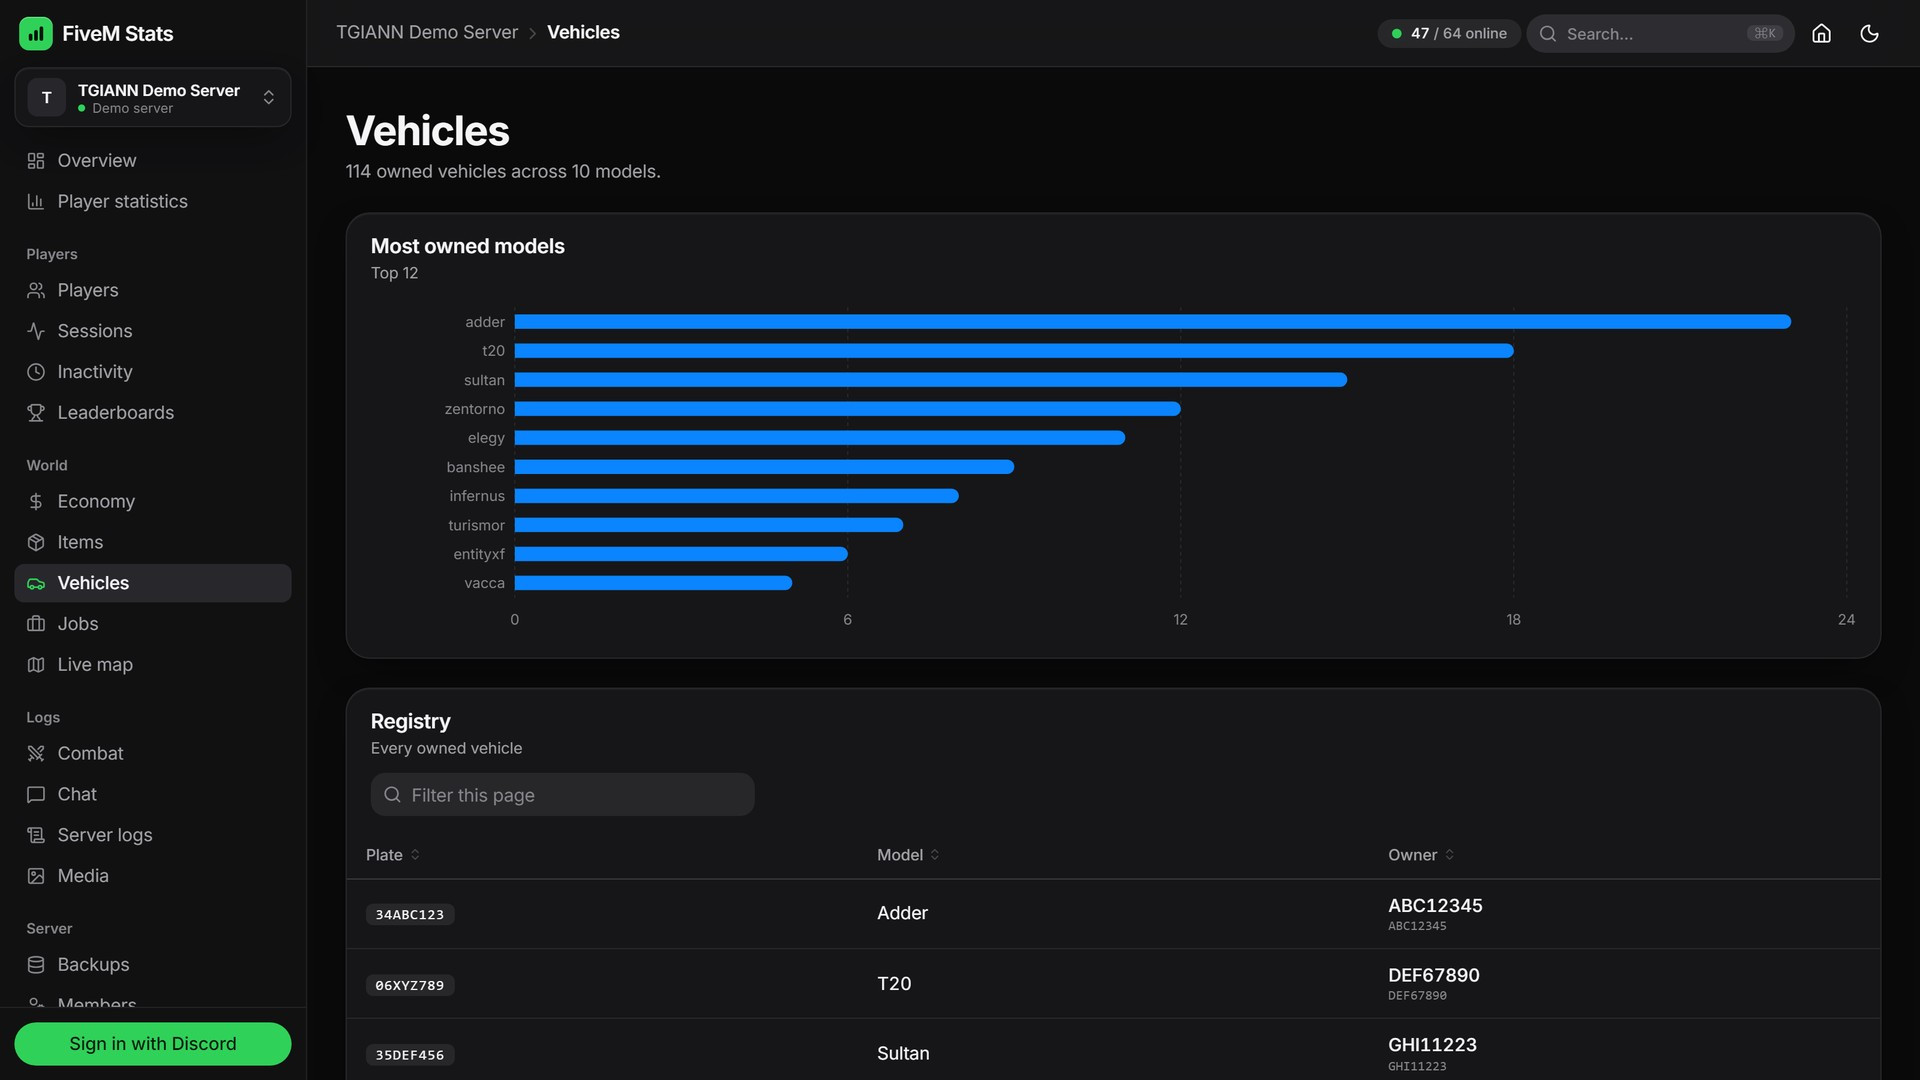This screenshot has width=1920, height=1080.
Task: Click the 47 / 64 online status badge
Action: click(1449, 33)
